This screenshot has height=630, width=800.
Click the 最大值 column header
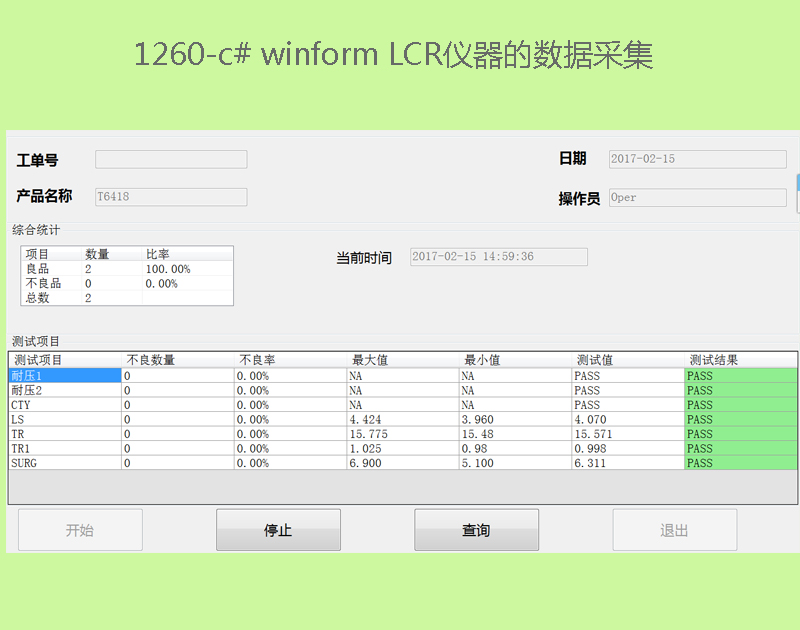pyautogui.click(x=401, y=360)
